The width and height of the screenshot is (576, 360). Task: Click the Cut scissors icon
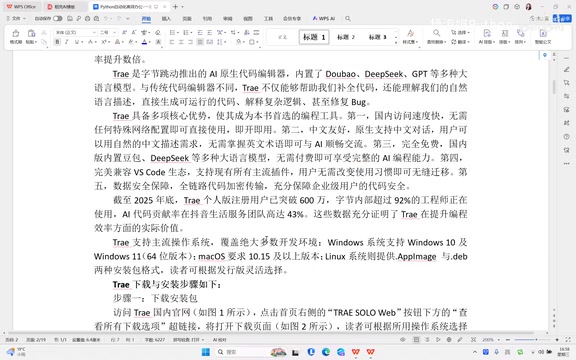click(x=44, y=33)
